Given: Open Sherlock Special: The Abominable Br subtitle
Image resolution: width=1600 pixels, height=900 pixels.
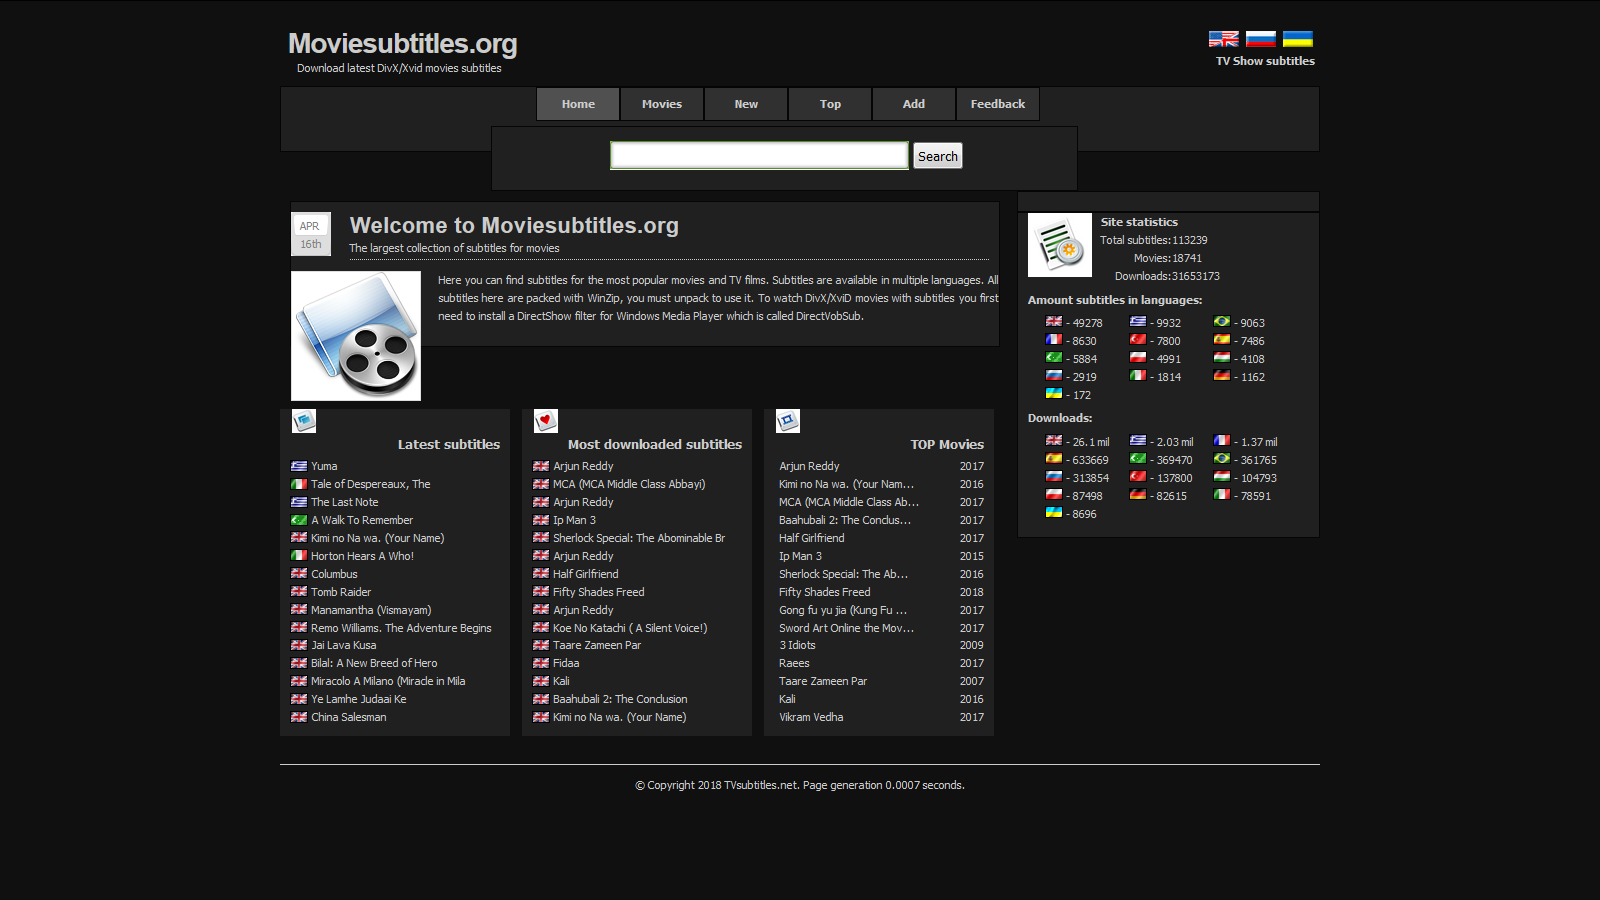Looking at the screenshot, I should click(x=639, y=538).
